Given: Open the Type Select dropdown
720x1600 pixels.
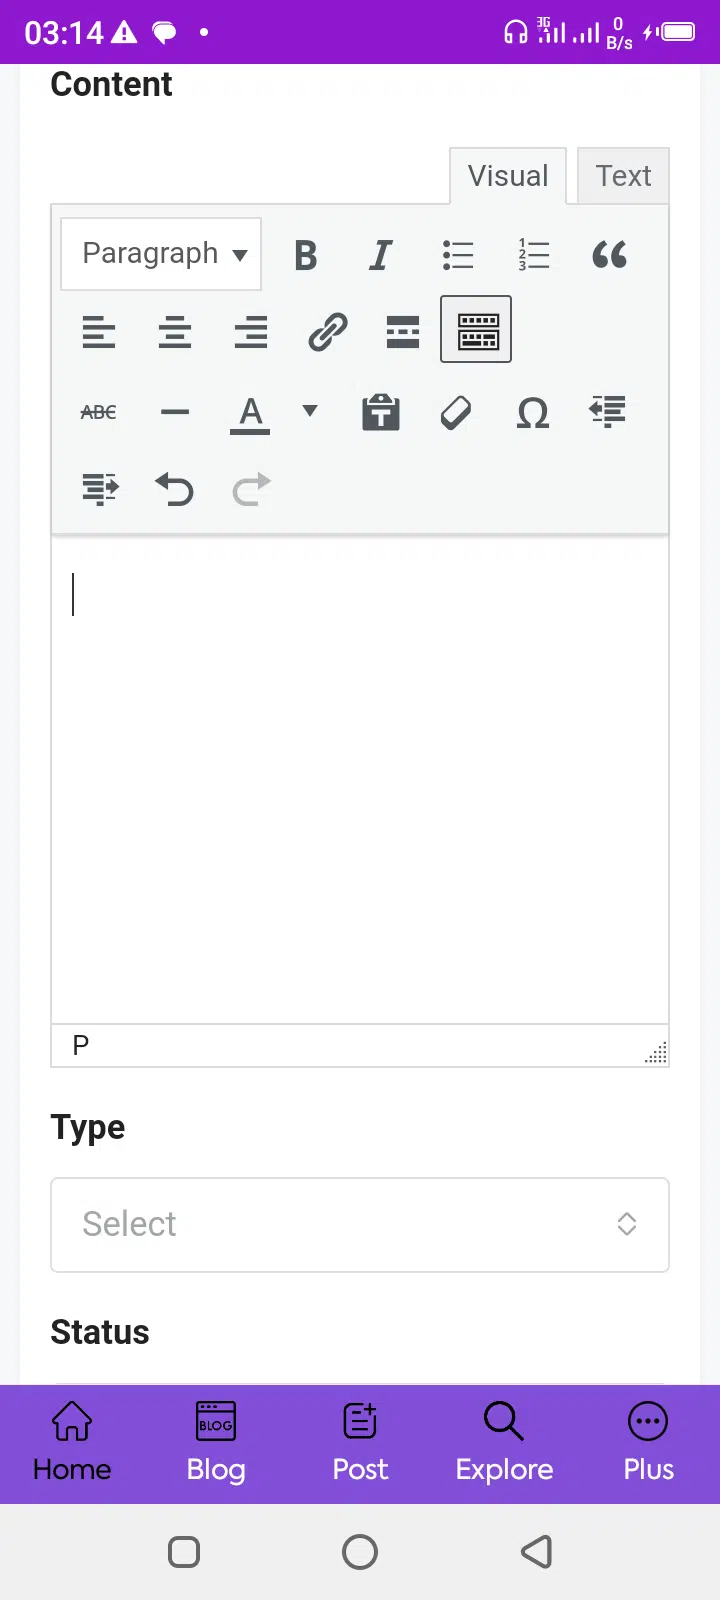Looking at the screenshot, I should click(360, 1225).
